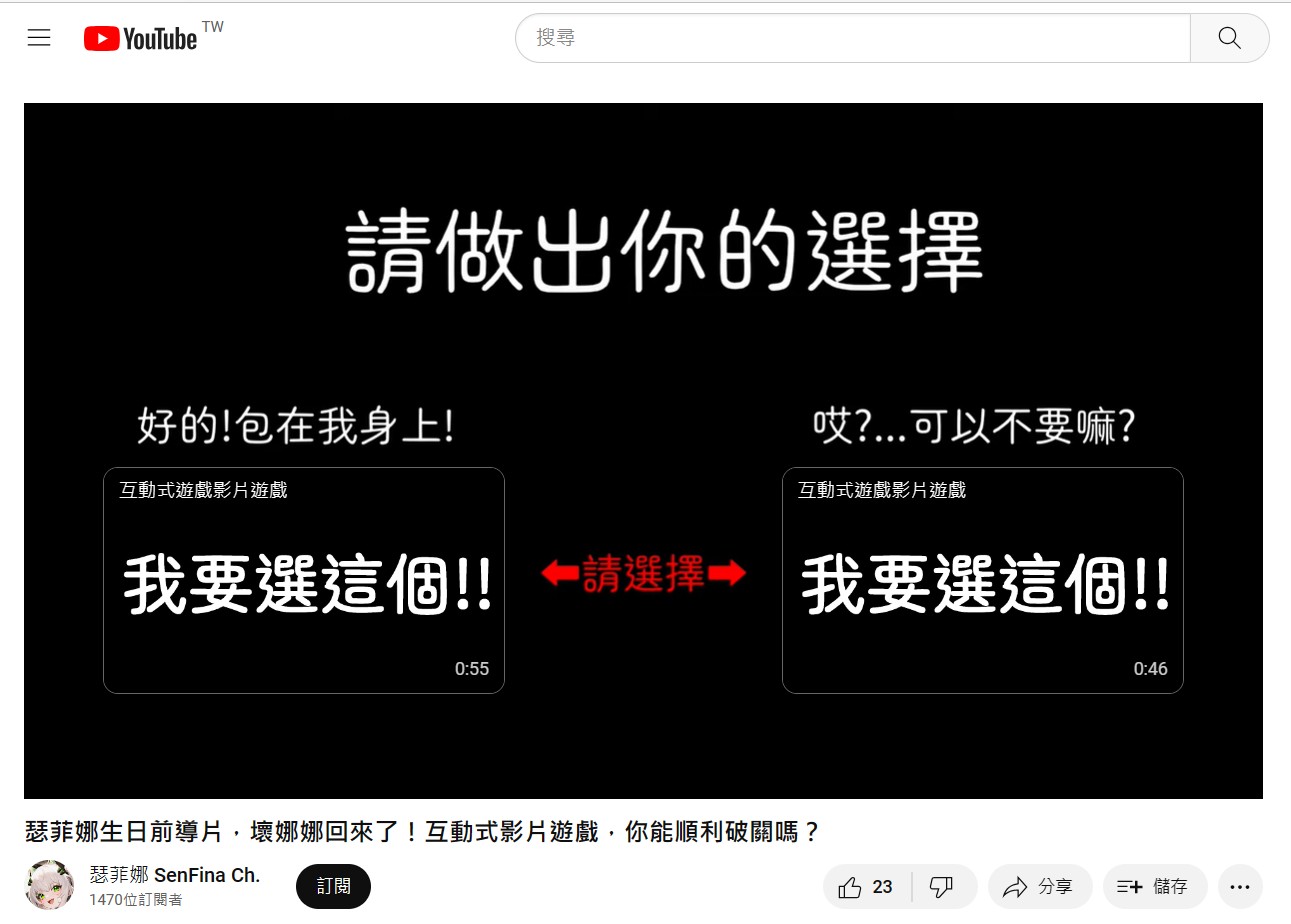Dislike the video with thumbs-down
The height and width of the screenshot is (924, 1291).
click(942, 887)
